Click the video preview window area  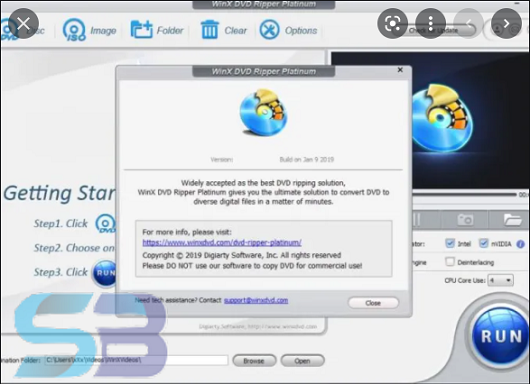tap(430, 120)
